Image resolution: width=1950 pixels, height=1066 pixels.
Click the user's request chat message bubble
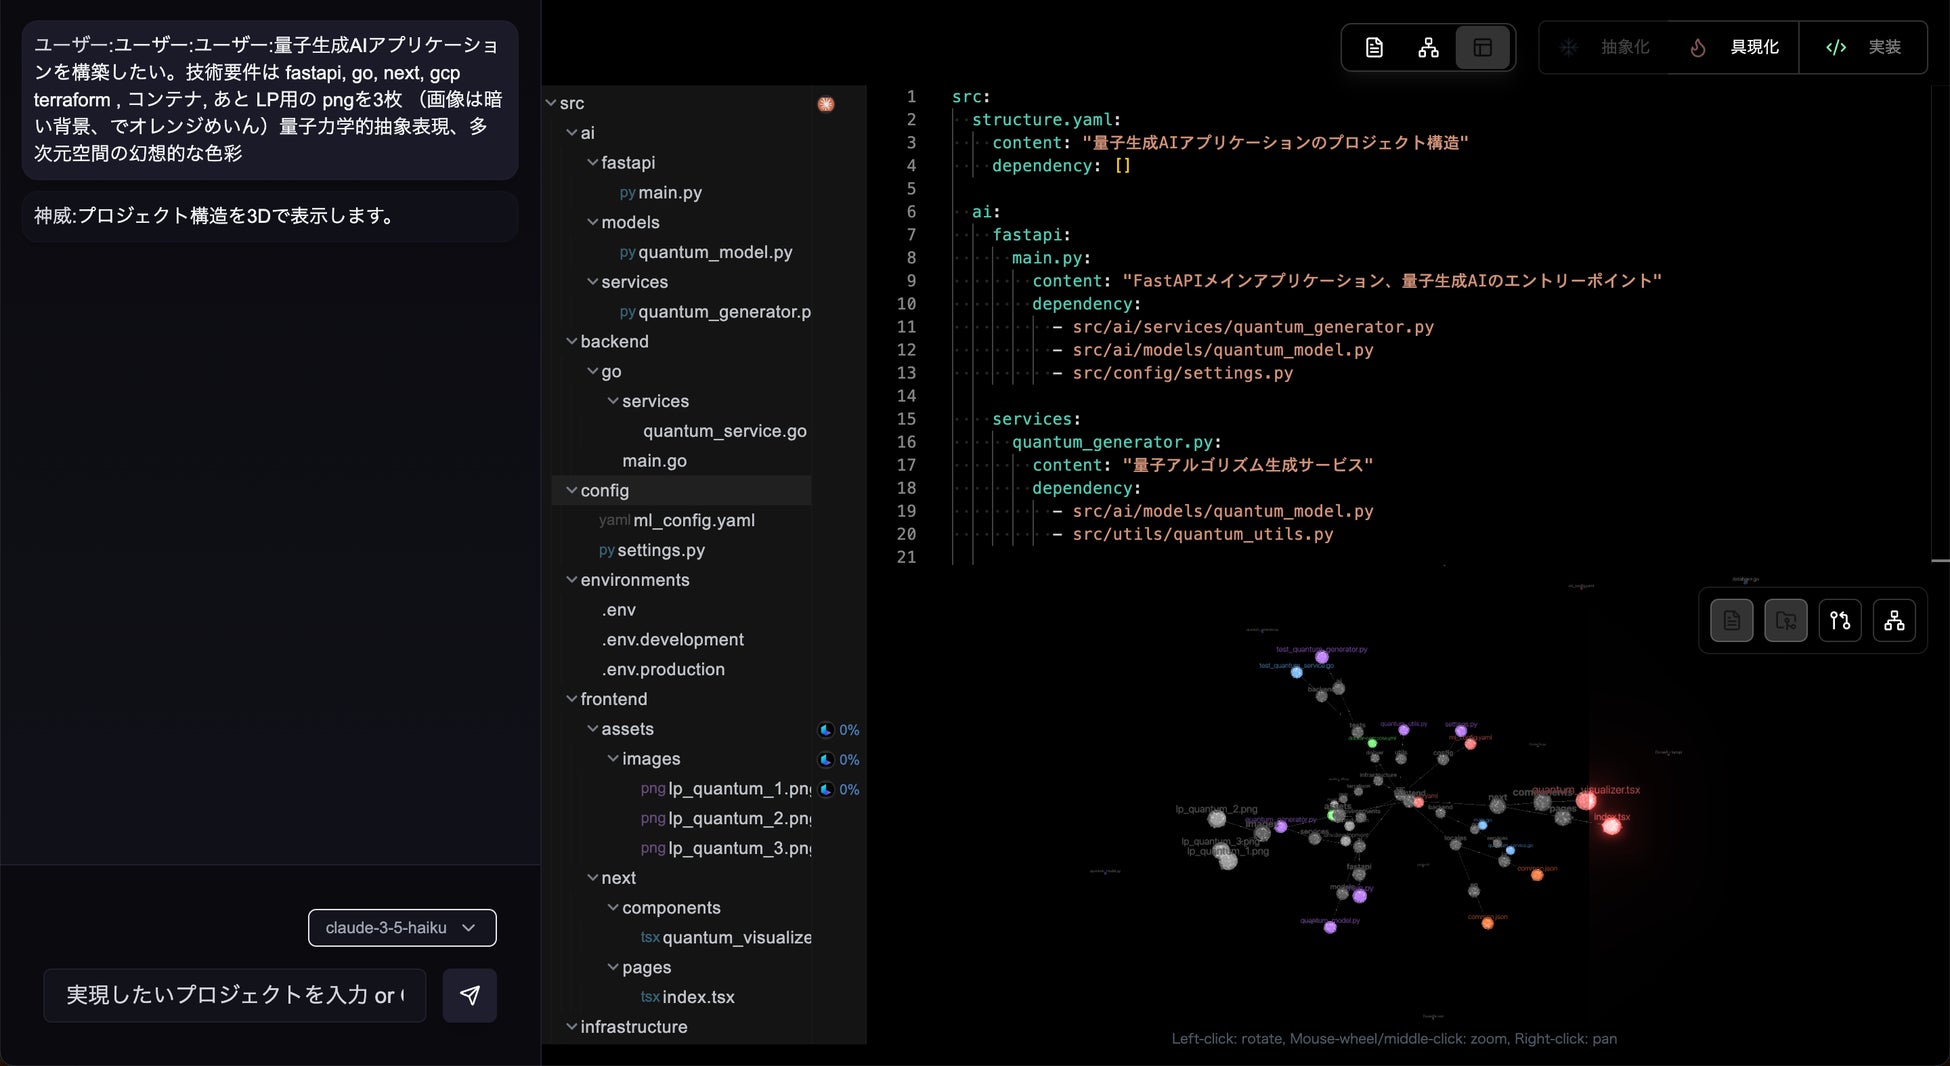tap(270, 100)
